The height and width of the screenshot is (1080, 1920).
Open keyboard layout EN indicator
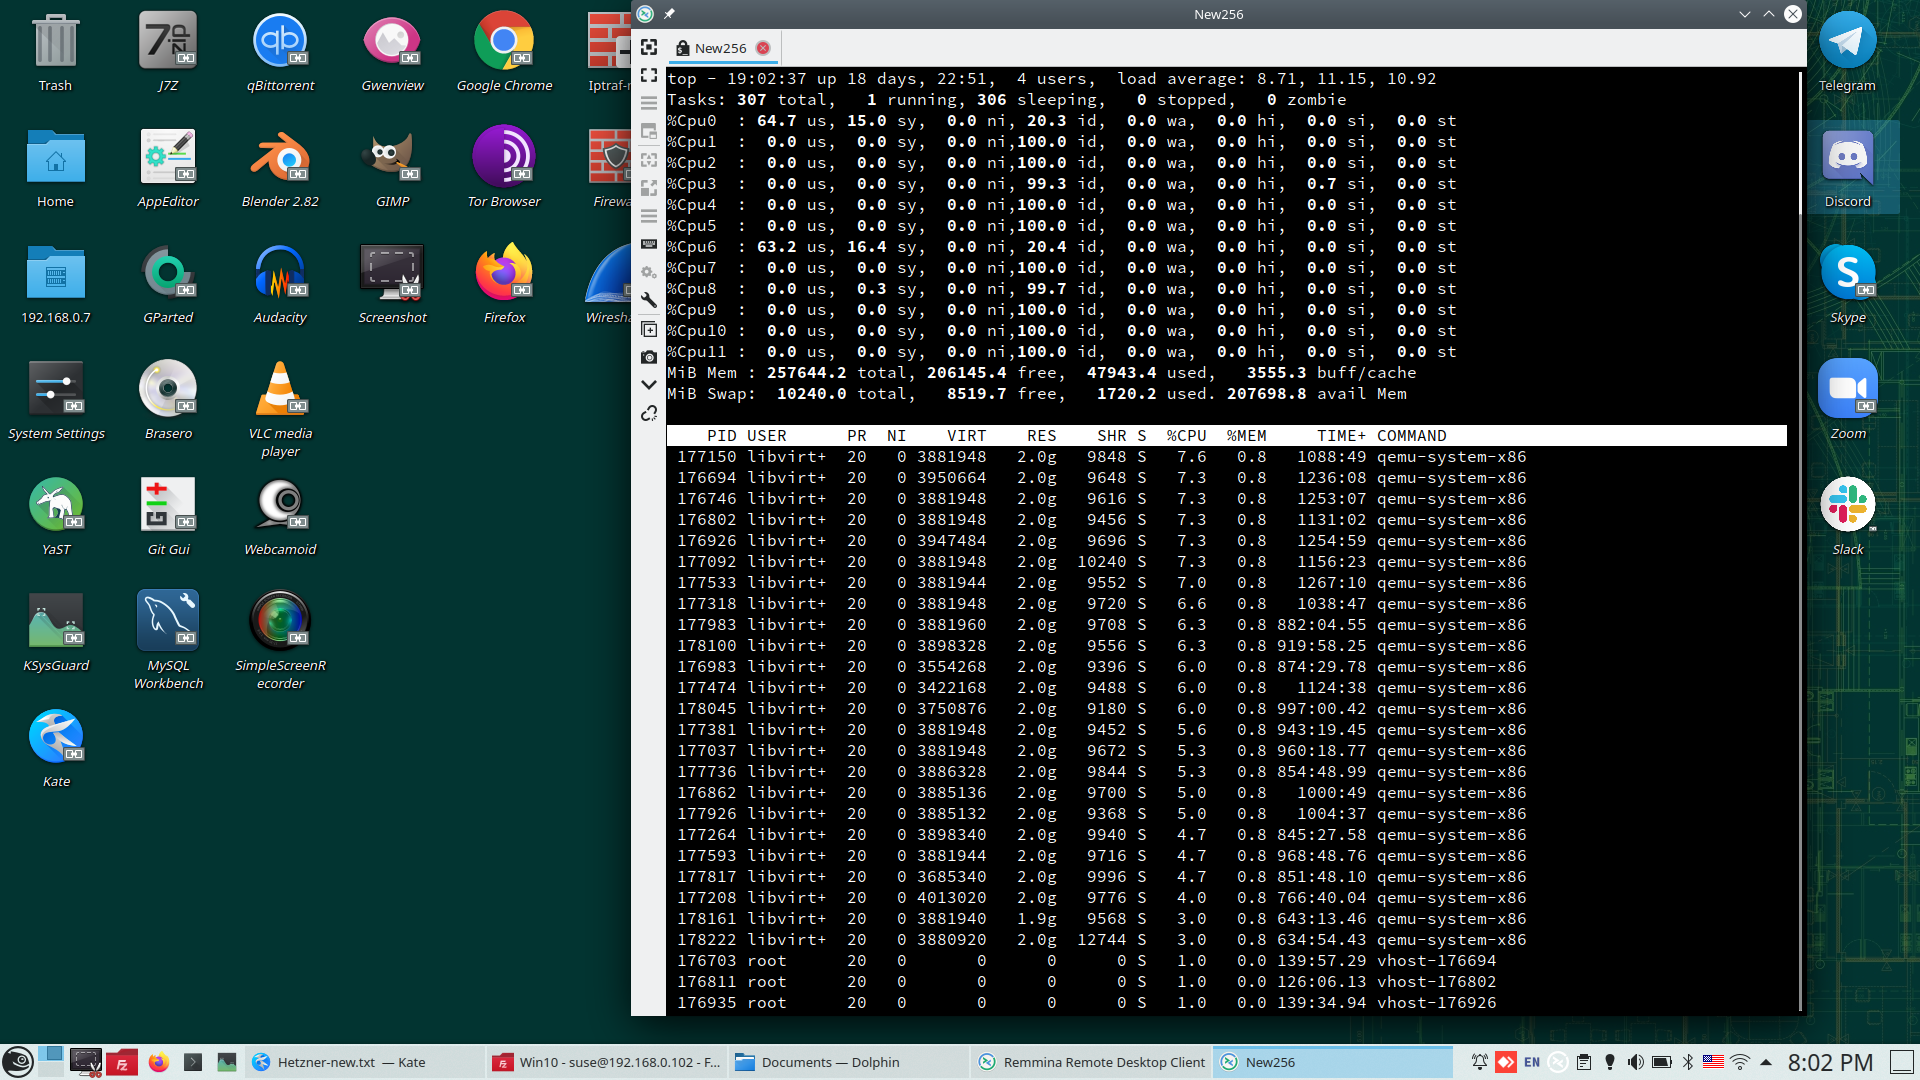1532,1062
